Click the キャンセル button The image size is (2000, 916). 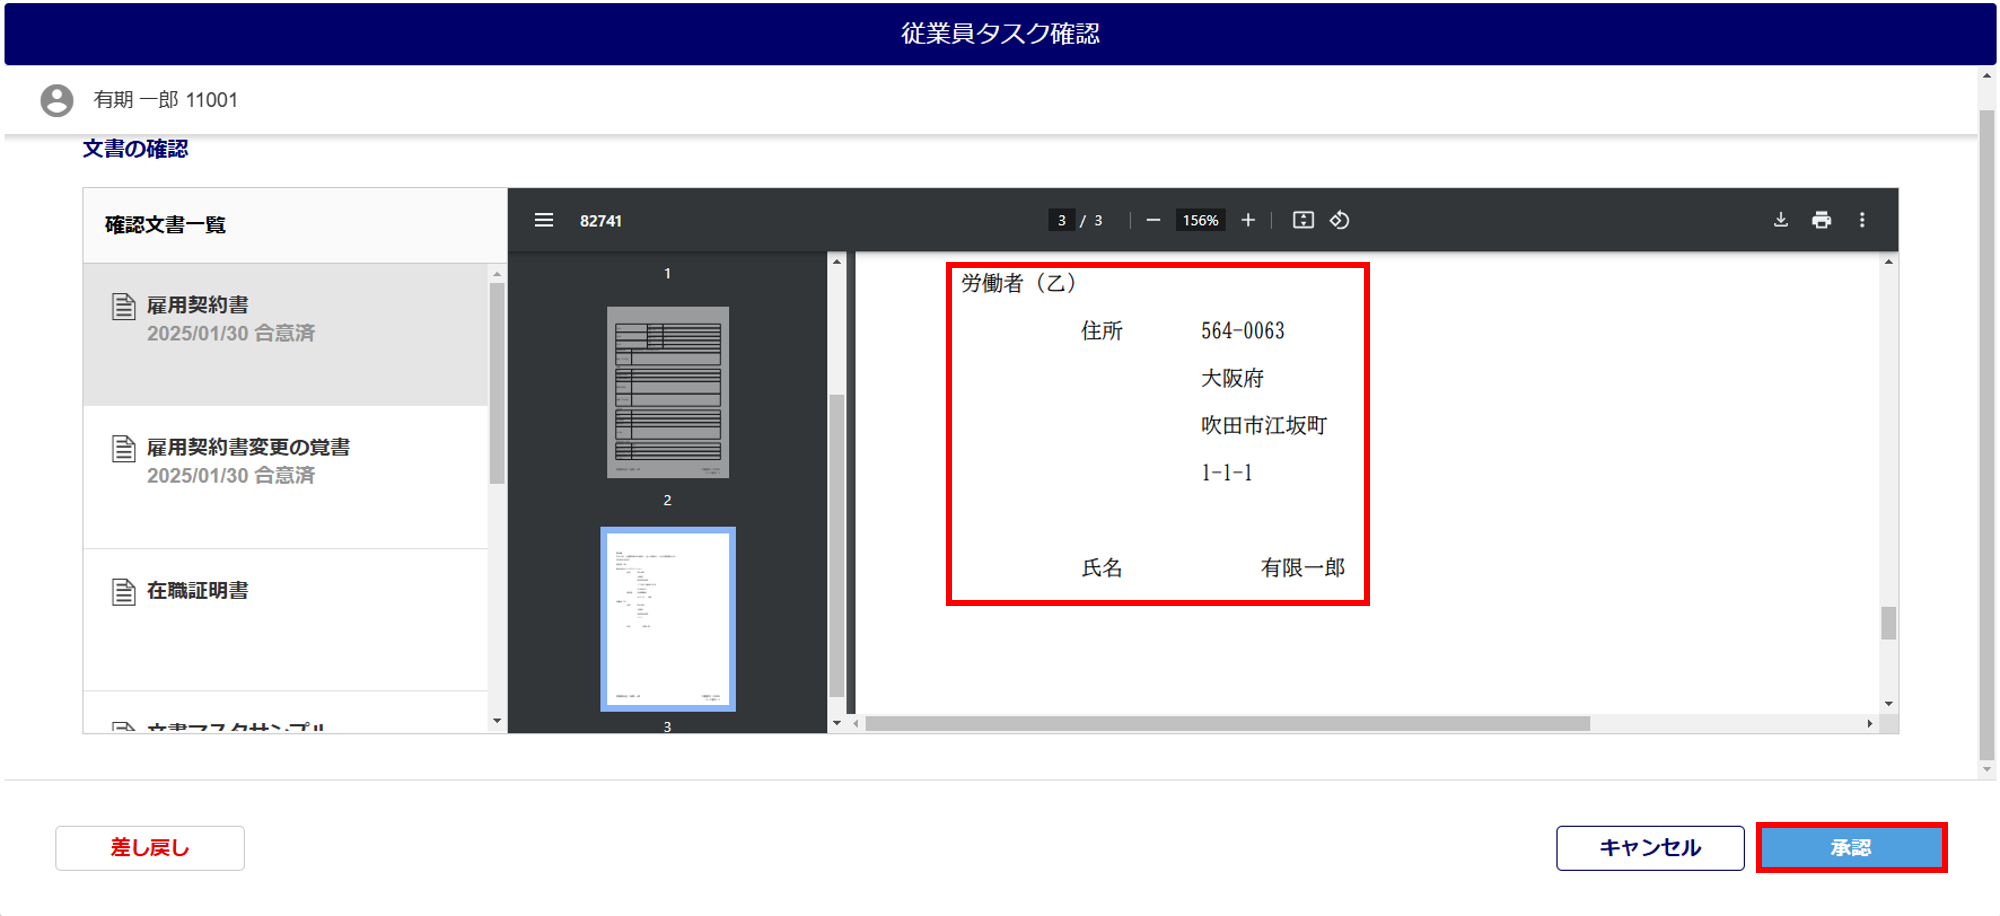click(1650, 848)
